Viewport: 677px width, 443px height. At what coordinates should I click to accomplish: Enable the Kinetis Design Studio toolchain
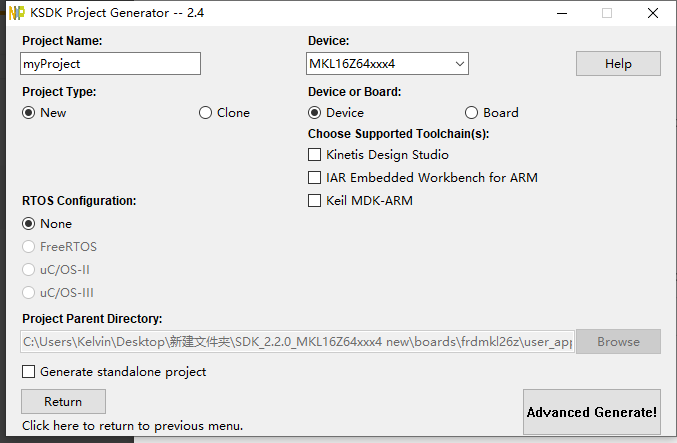point(315,155)
